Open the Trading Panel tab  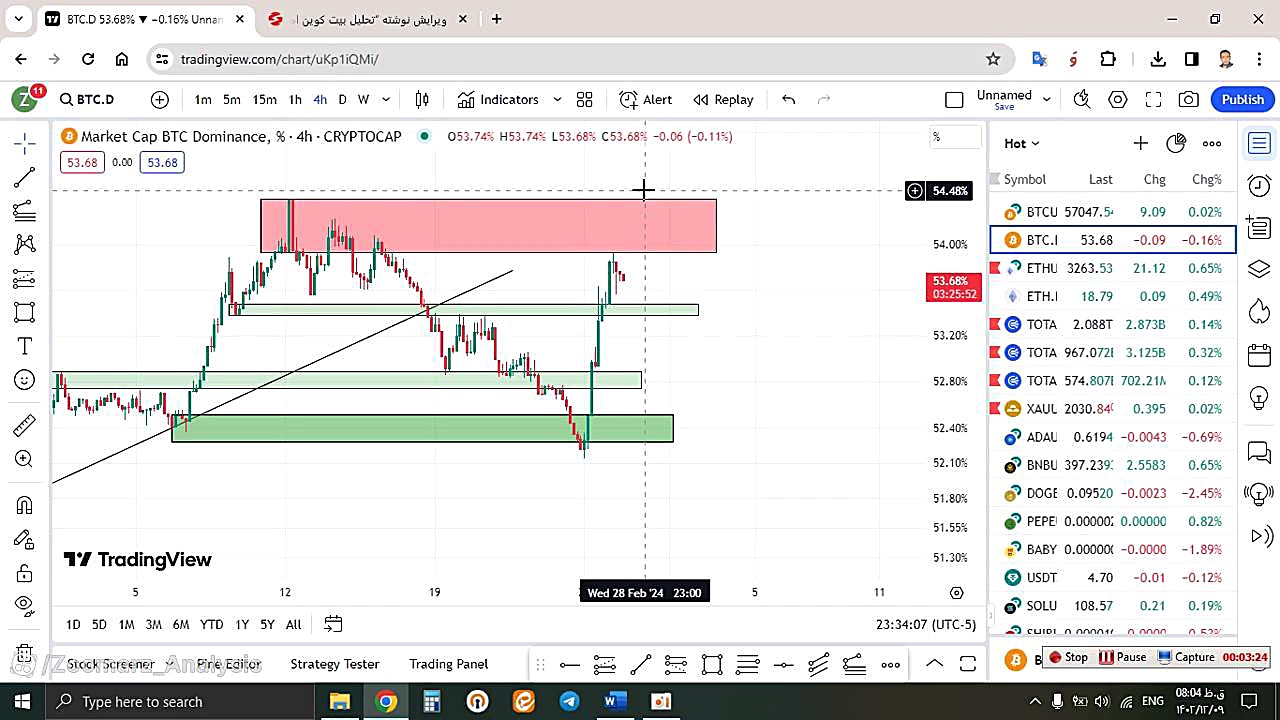pos(449,664)
